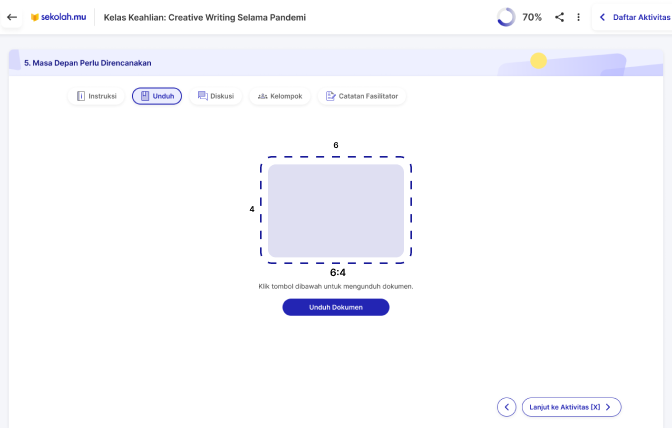This screenshot has height=428, width=672.
Task: Open the Diskusi tab
Action: point(215,96)
